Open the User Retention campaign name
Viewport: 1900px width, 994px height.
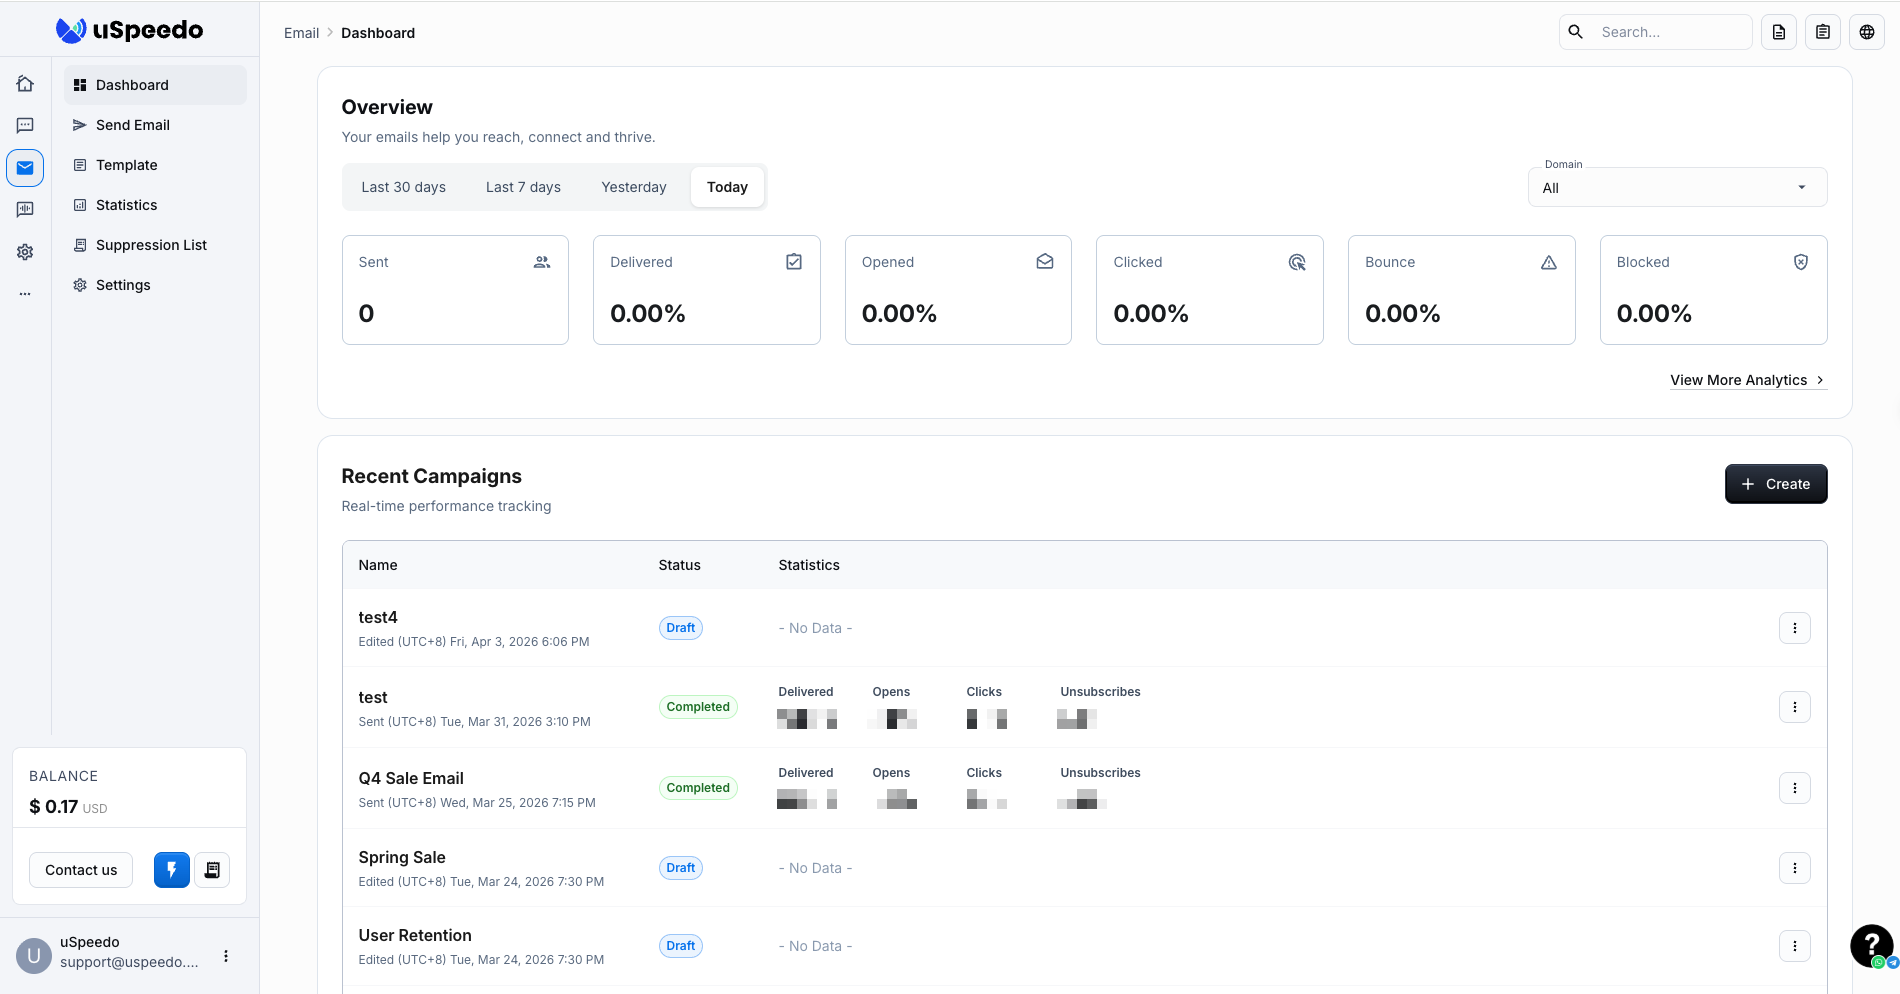[x=415, y=935]
